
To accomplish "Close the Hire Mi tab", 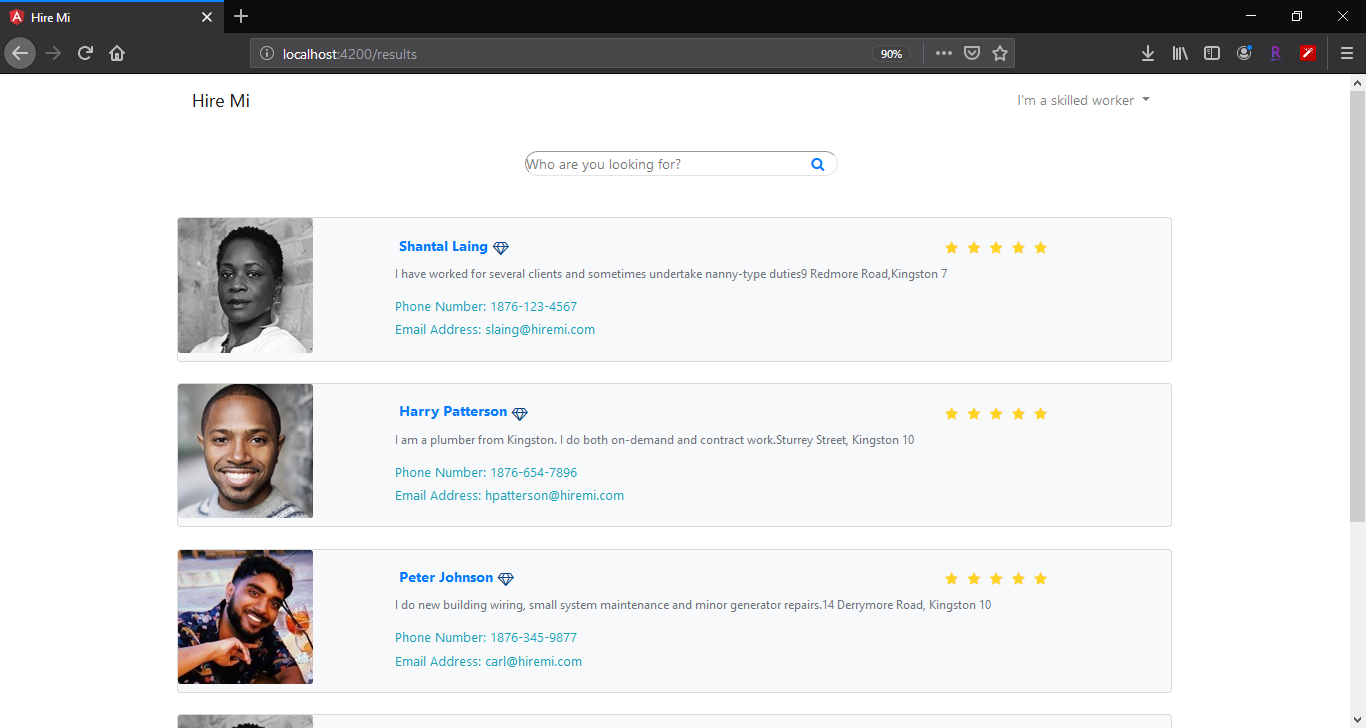I will [x=207, y=17].
